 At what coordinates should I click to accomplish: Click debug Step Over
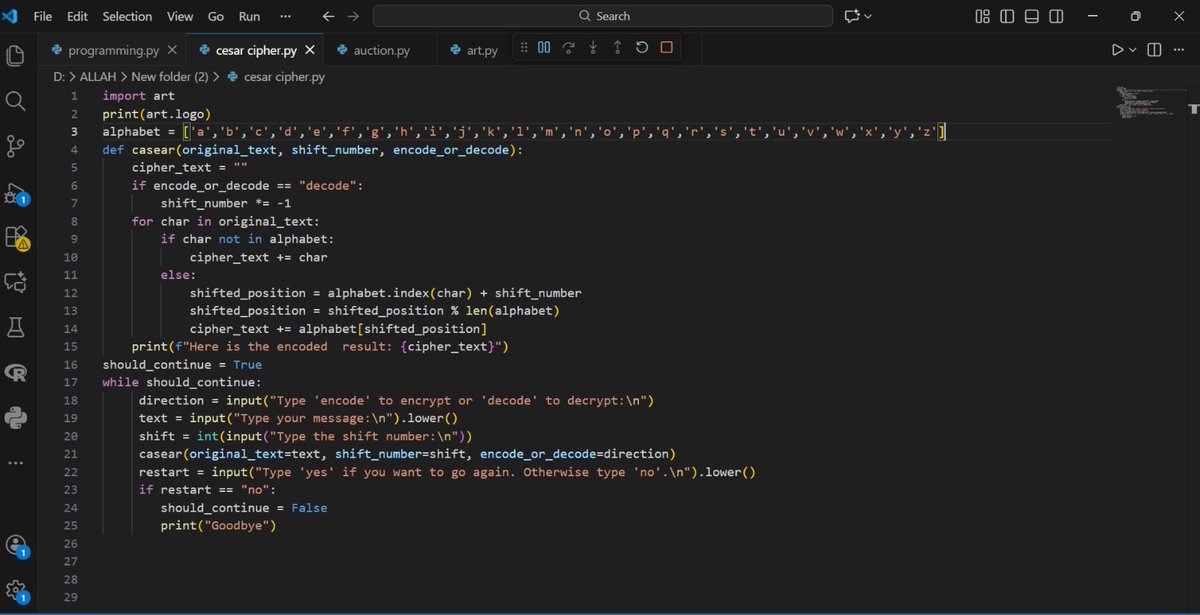pos(569,47)
